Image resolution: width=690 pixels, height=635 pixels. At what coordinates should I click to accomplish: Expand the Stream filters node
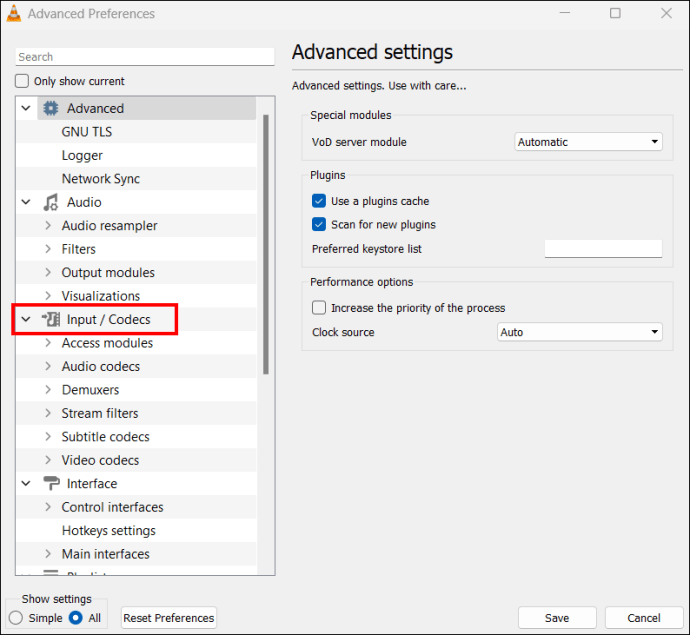48,413
